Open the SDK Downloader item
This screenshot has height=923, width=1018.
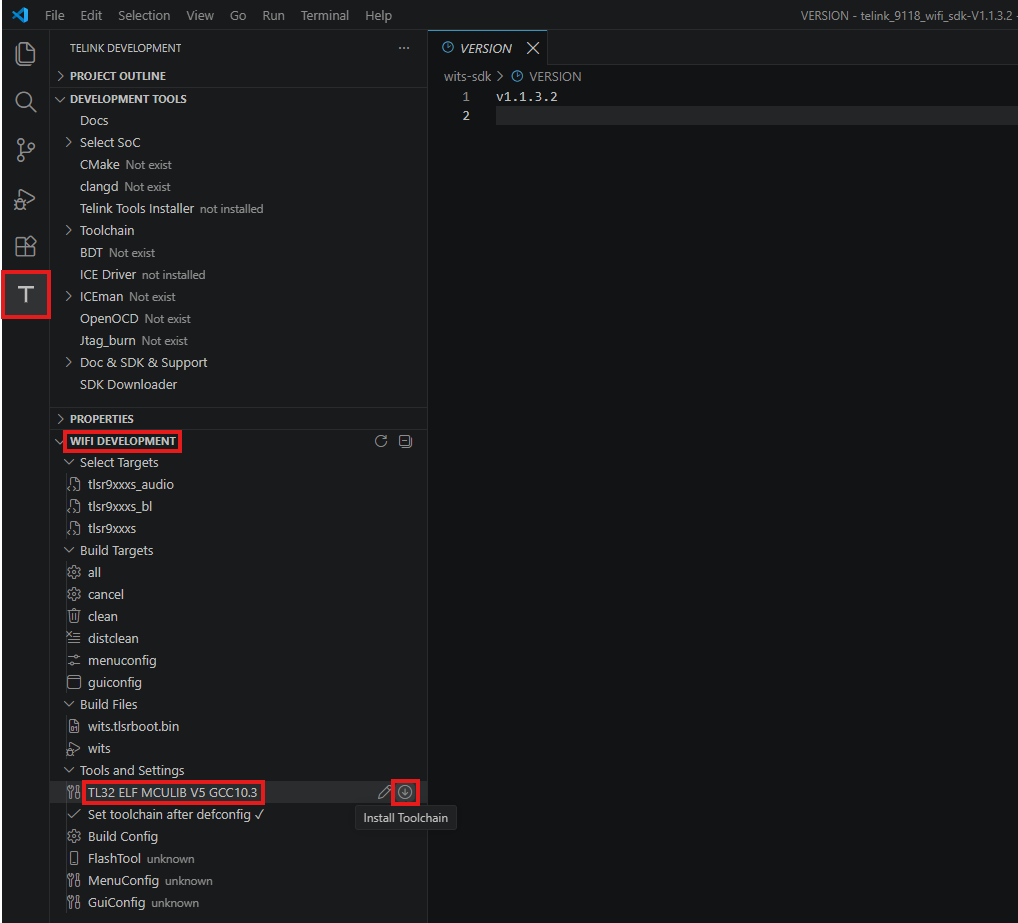(129, 384)
